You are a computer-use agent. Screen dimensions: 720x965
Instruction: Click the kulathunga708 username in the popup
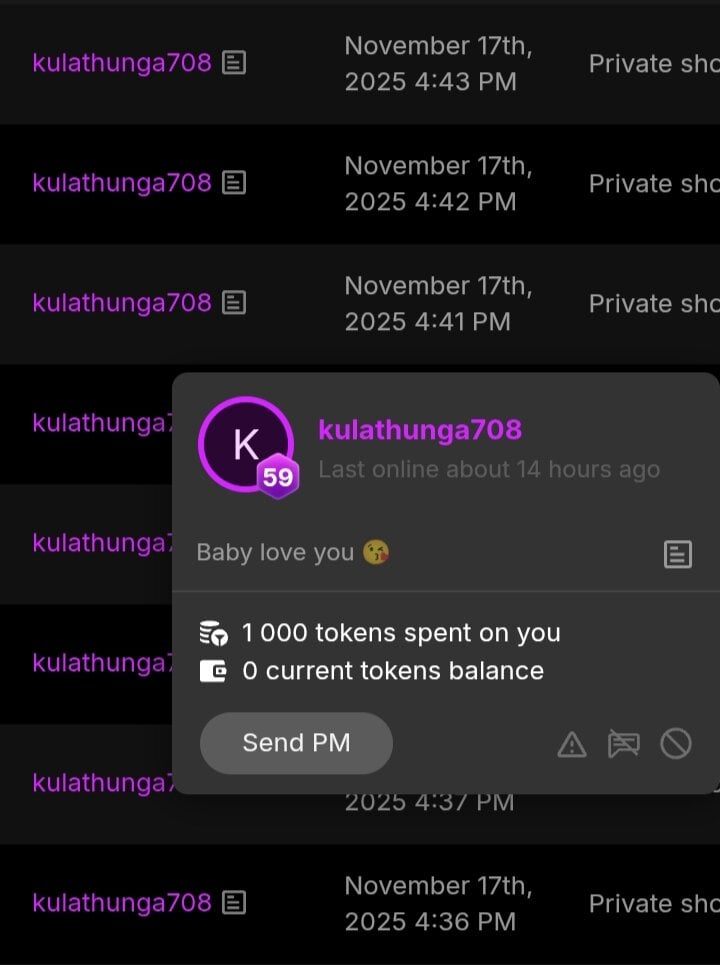[x=420, y=430]
